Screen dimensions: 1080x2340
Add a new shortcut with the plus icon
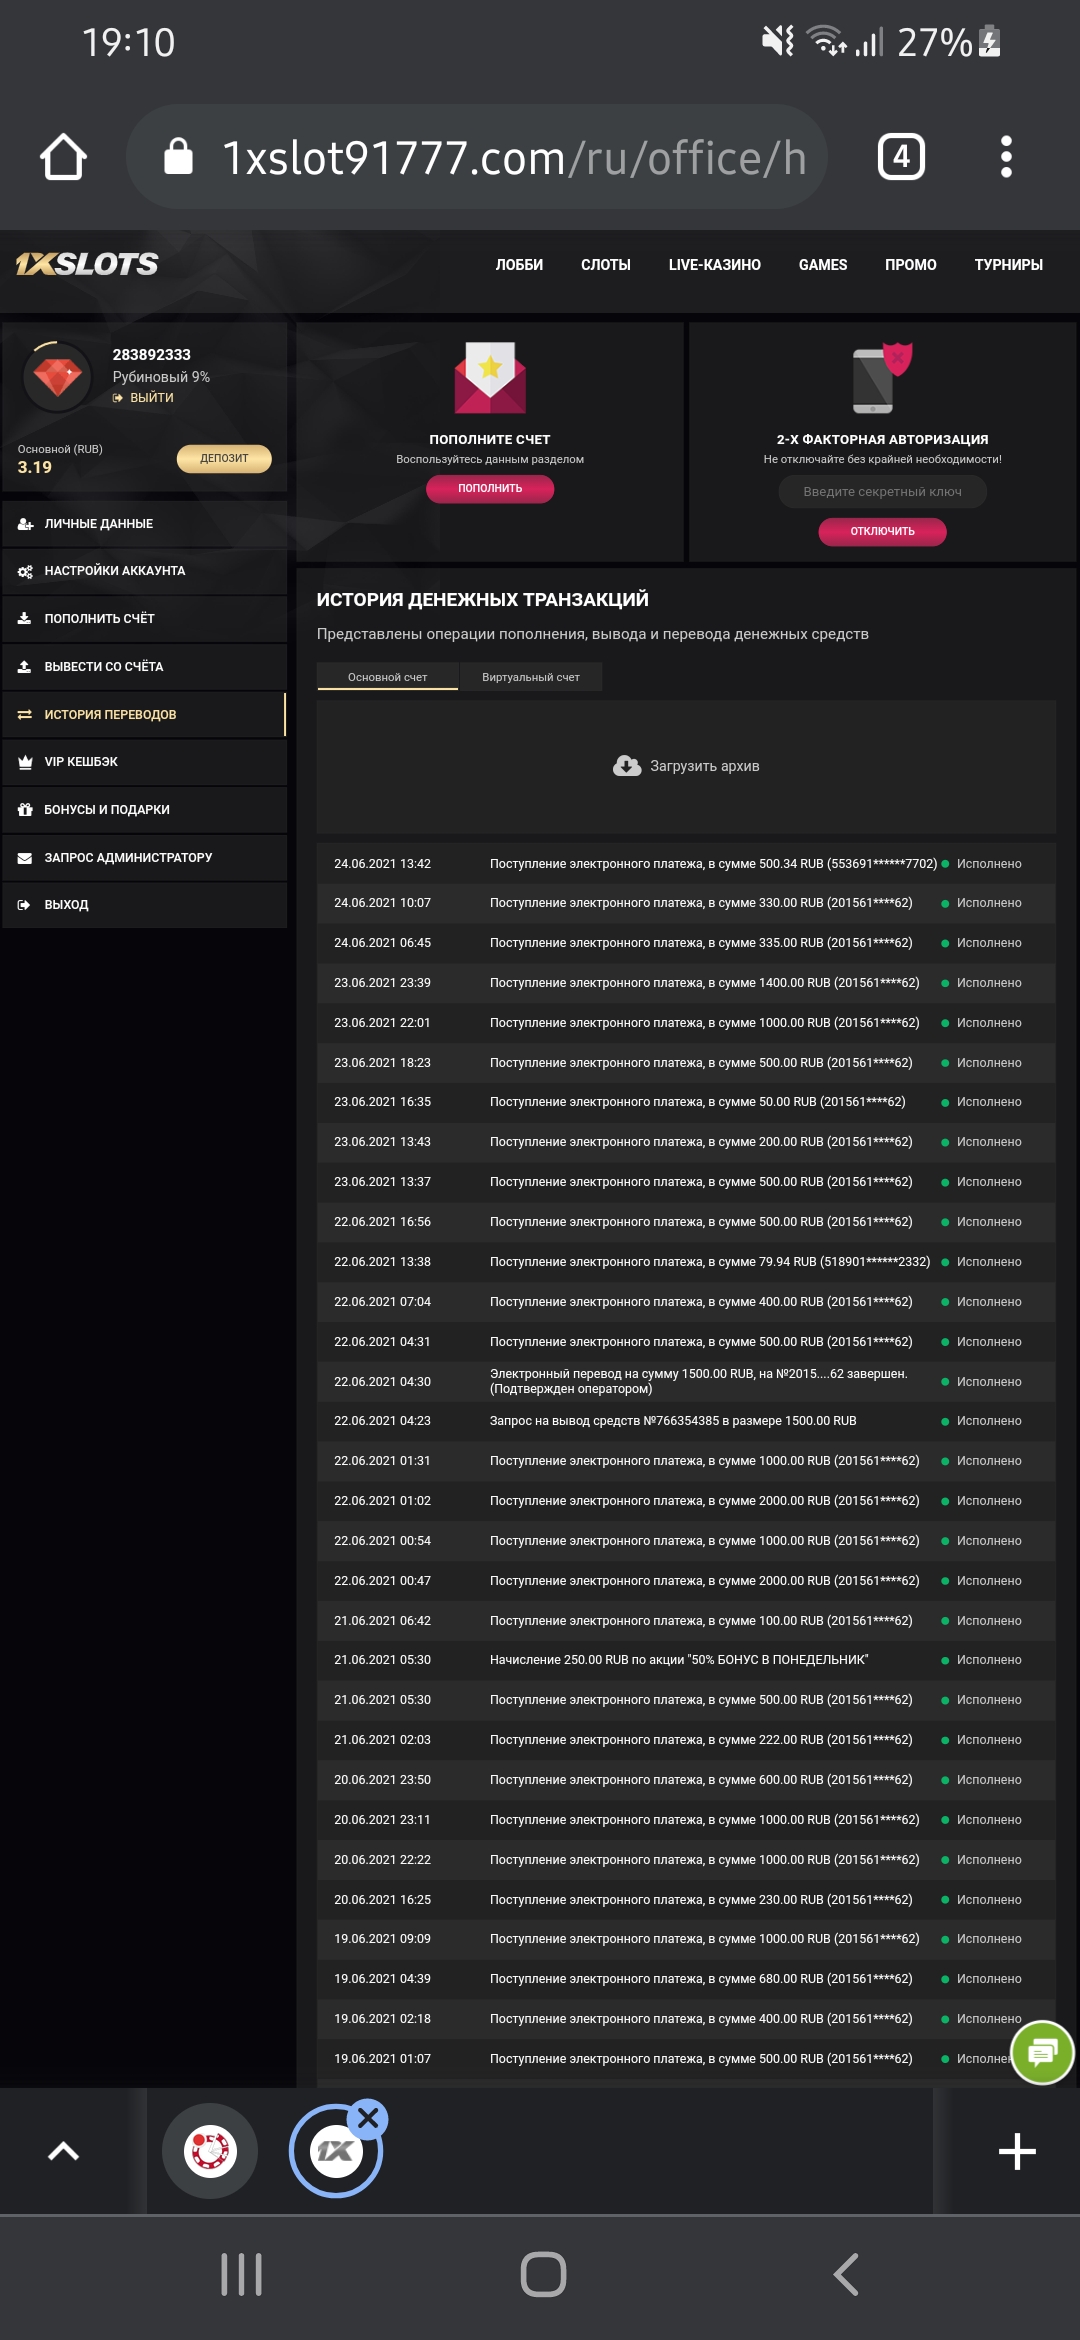click(x=1017, y=2151)
